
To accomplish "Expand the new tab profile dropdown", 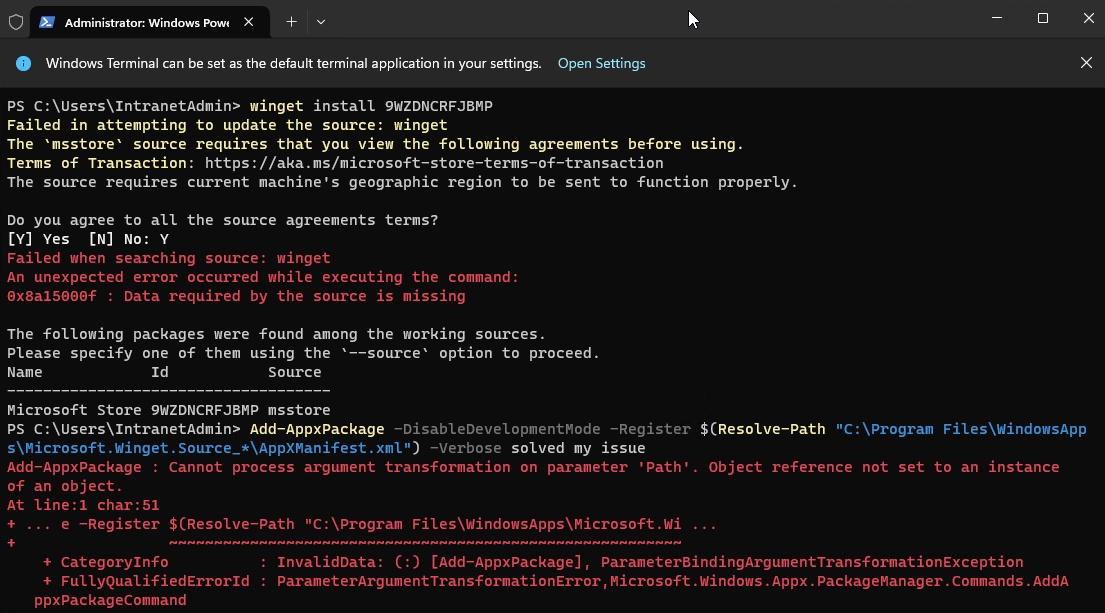I will click(321, 21).
